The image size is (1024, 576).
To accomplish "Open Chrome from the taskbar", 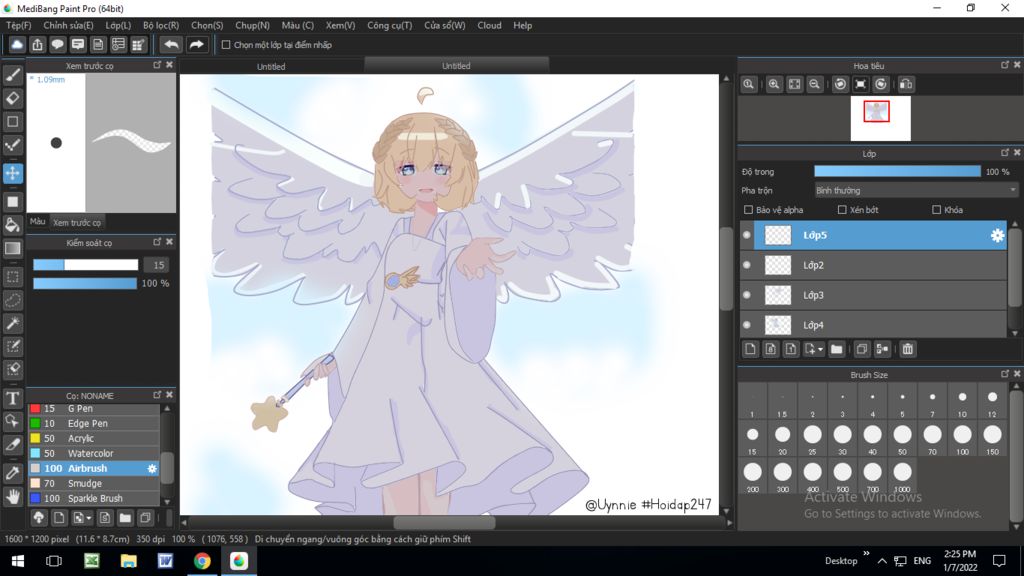I will 202,561.
